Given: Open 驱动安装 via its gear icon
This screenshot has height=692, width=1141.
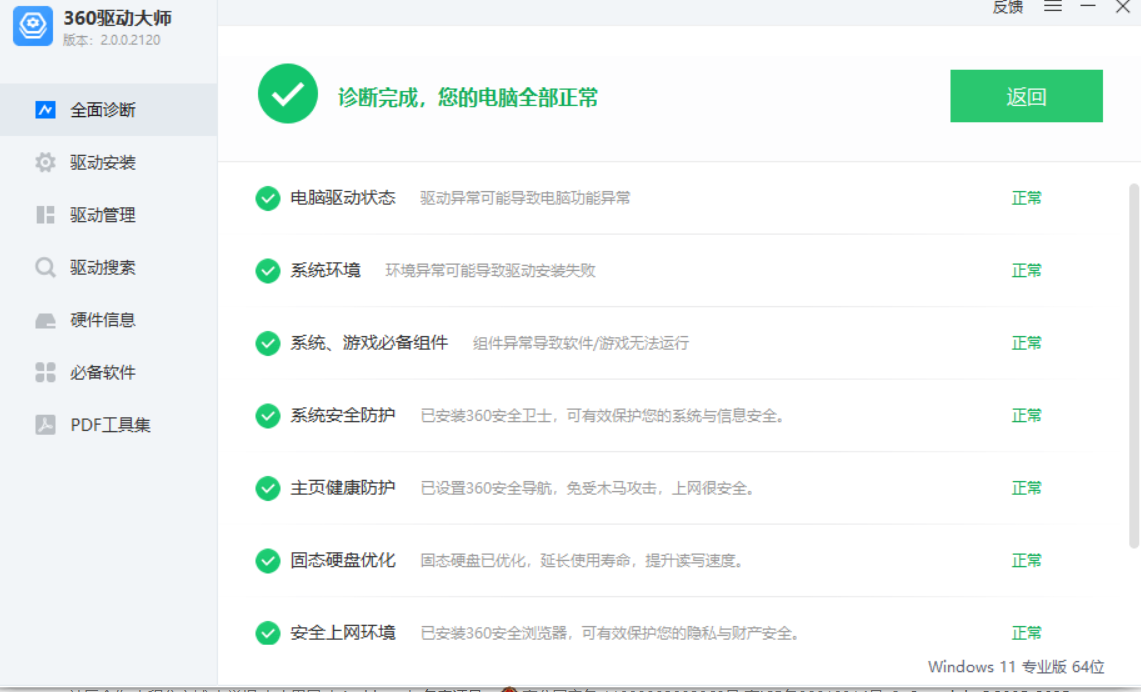Looking at the screenshot, I should (x=44, y=162).
